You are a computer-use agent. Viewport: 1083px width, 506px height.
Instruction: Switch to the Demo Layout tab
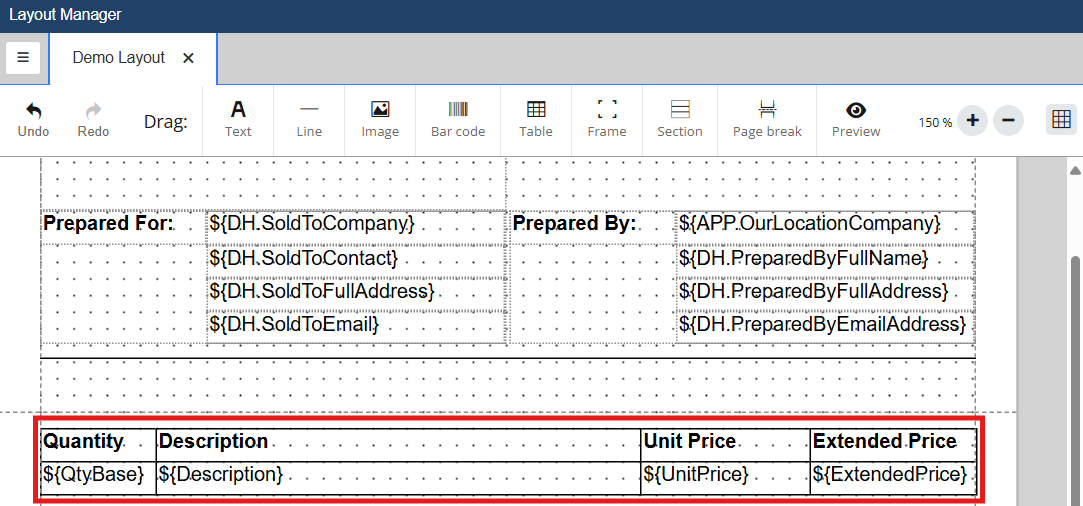point(118,58)
